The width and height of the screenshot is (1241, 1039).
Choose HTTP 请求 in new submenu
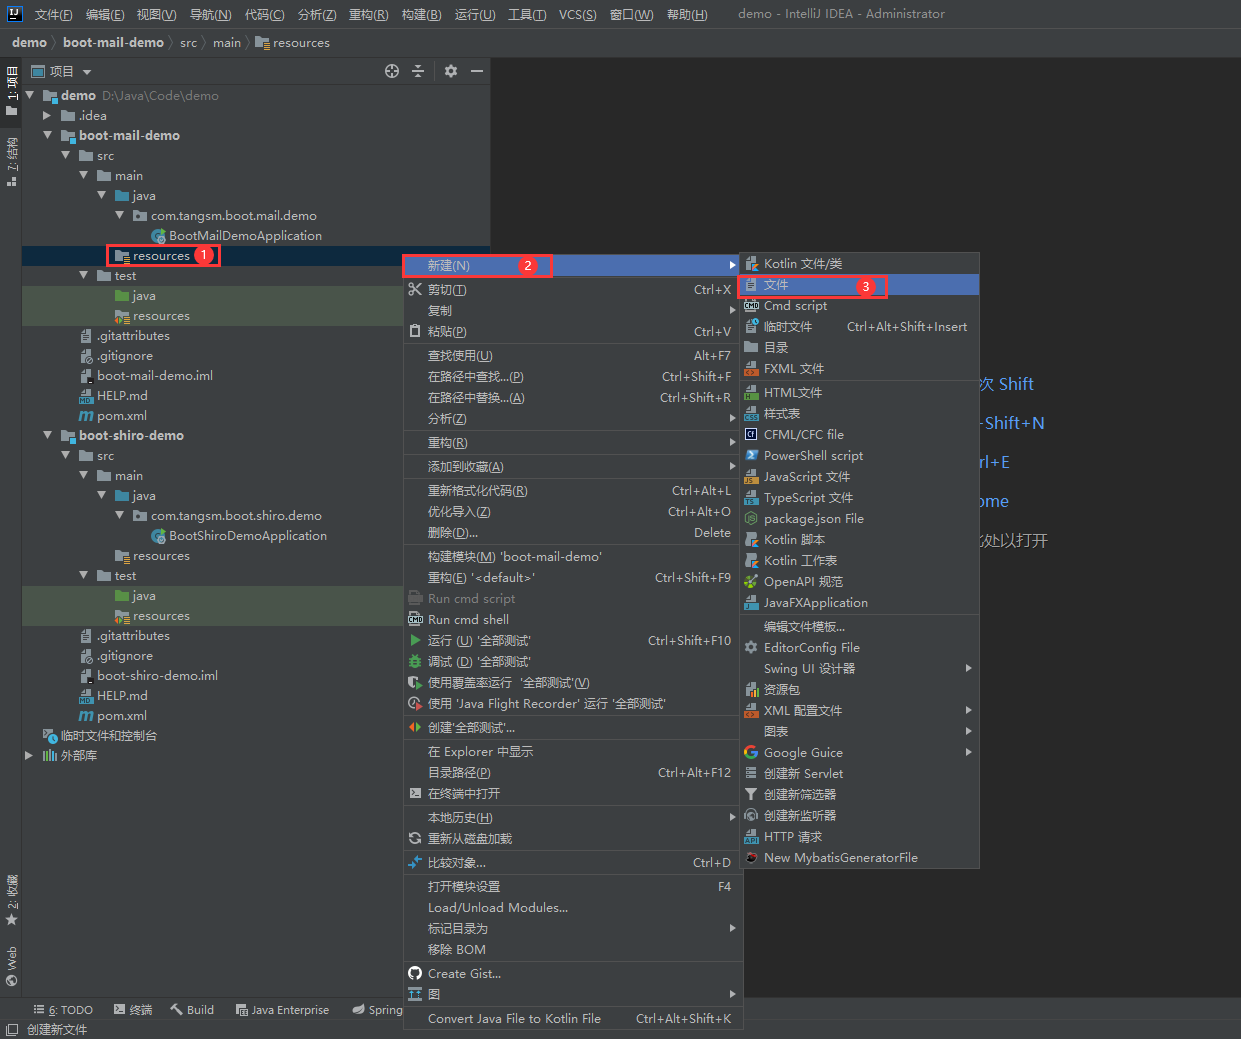[859, 836]
